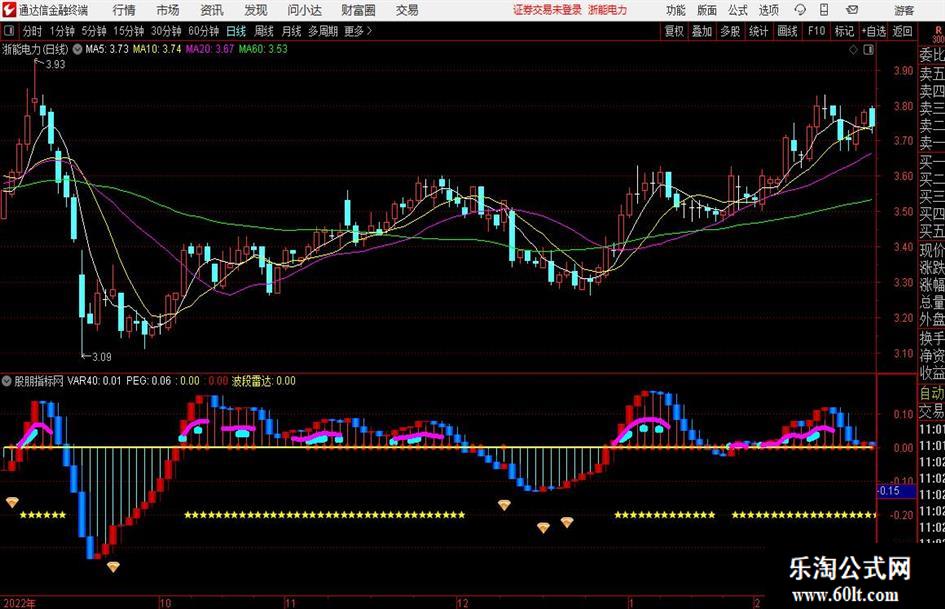The width and height of the screenshot is (945, 609).
Task: Click the MA20: 3.67 indicator value
Action: 210,49
